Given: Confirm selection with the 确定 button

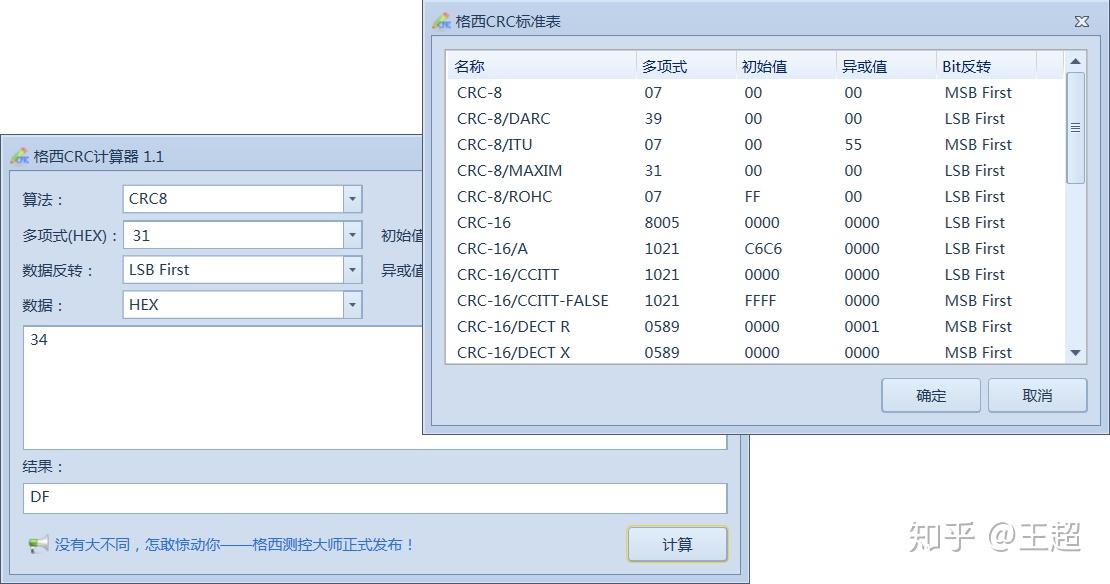Looking at the screenshot, I should 930,394.
